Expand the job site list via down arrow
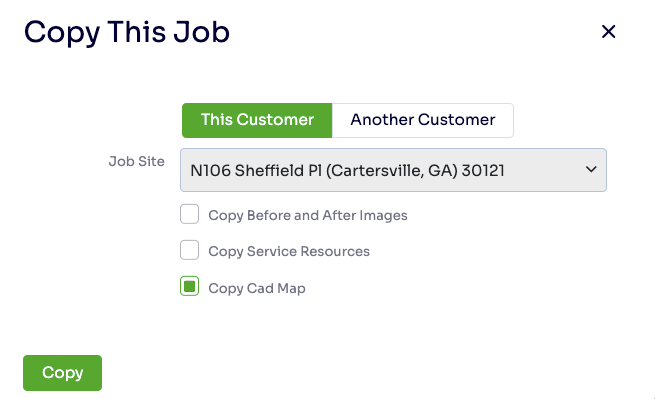Viewport: 655px width, 399px height. click(x=591, y=170)
